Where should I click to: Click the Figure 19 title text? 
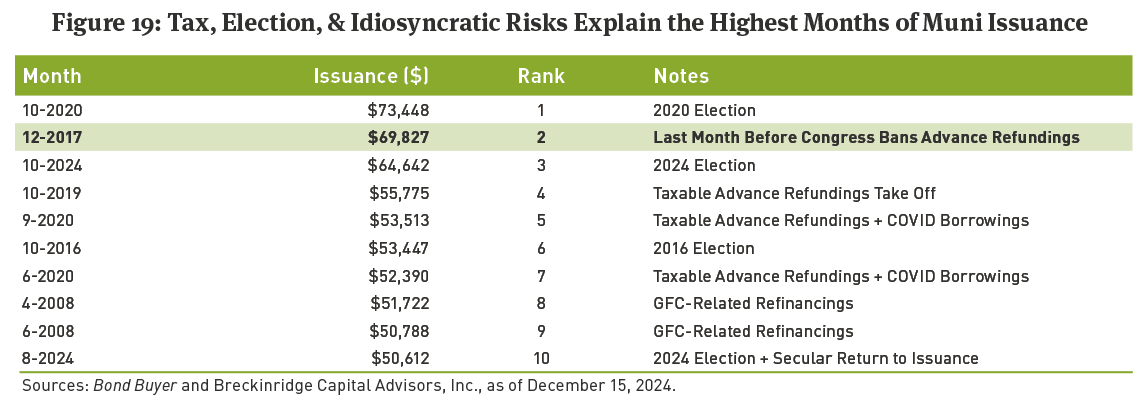tap(569, 24)
